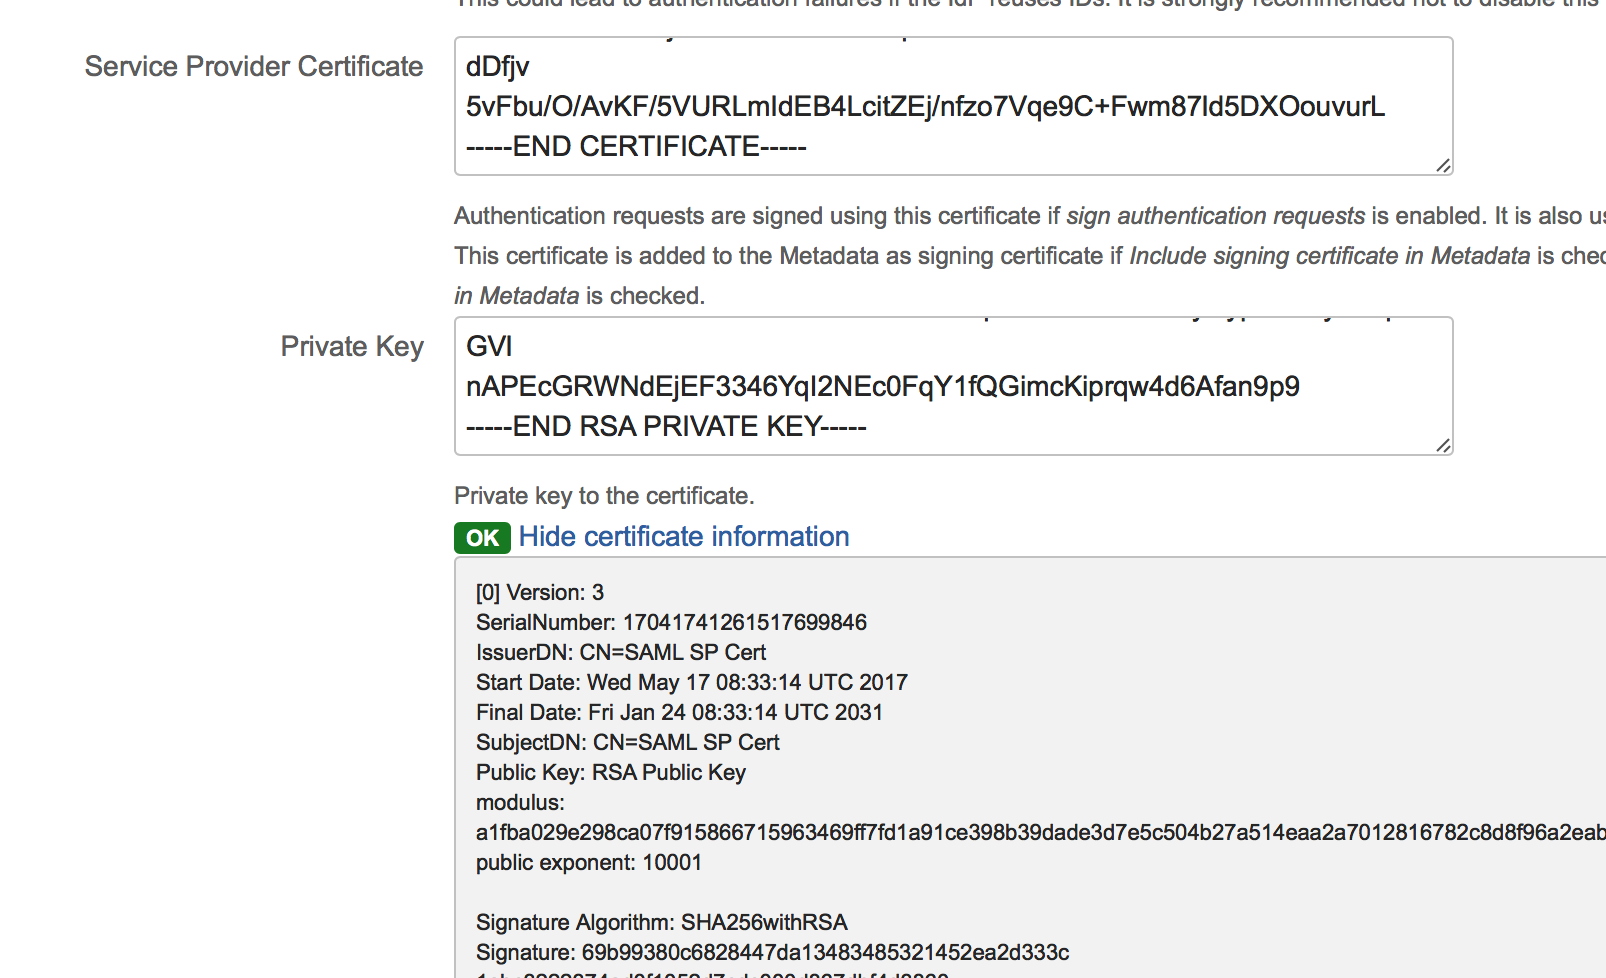This screenshot has width=1606, height=978.
Task: Click the 'Private key to the certificate.' help text
Action: tap(604, 496)
